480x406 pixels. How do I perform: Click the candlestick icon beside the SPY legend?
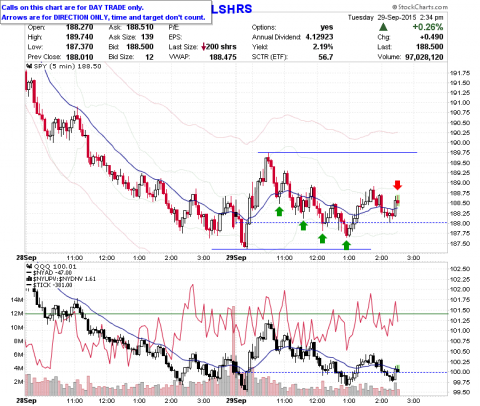pyautogui.click(x=30, y=66)
